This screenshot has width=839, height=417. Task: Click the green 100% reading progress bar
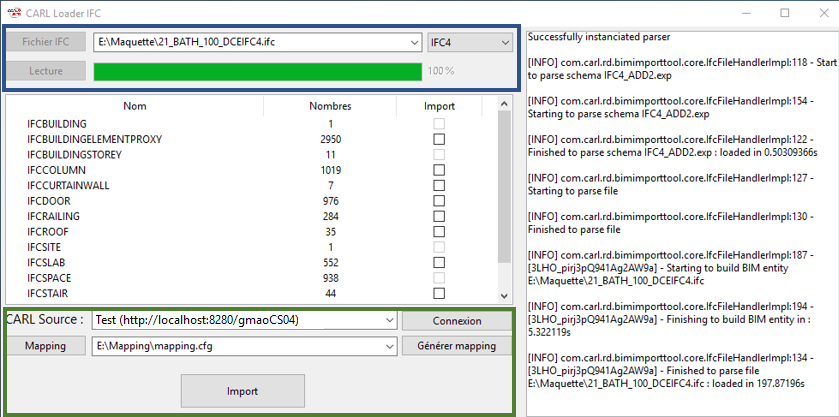point(258,72)
